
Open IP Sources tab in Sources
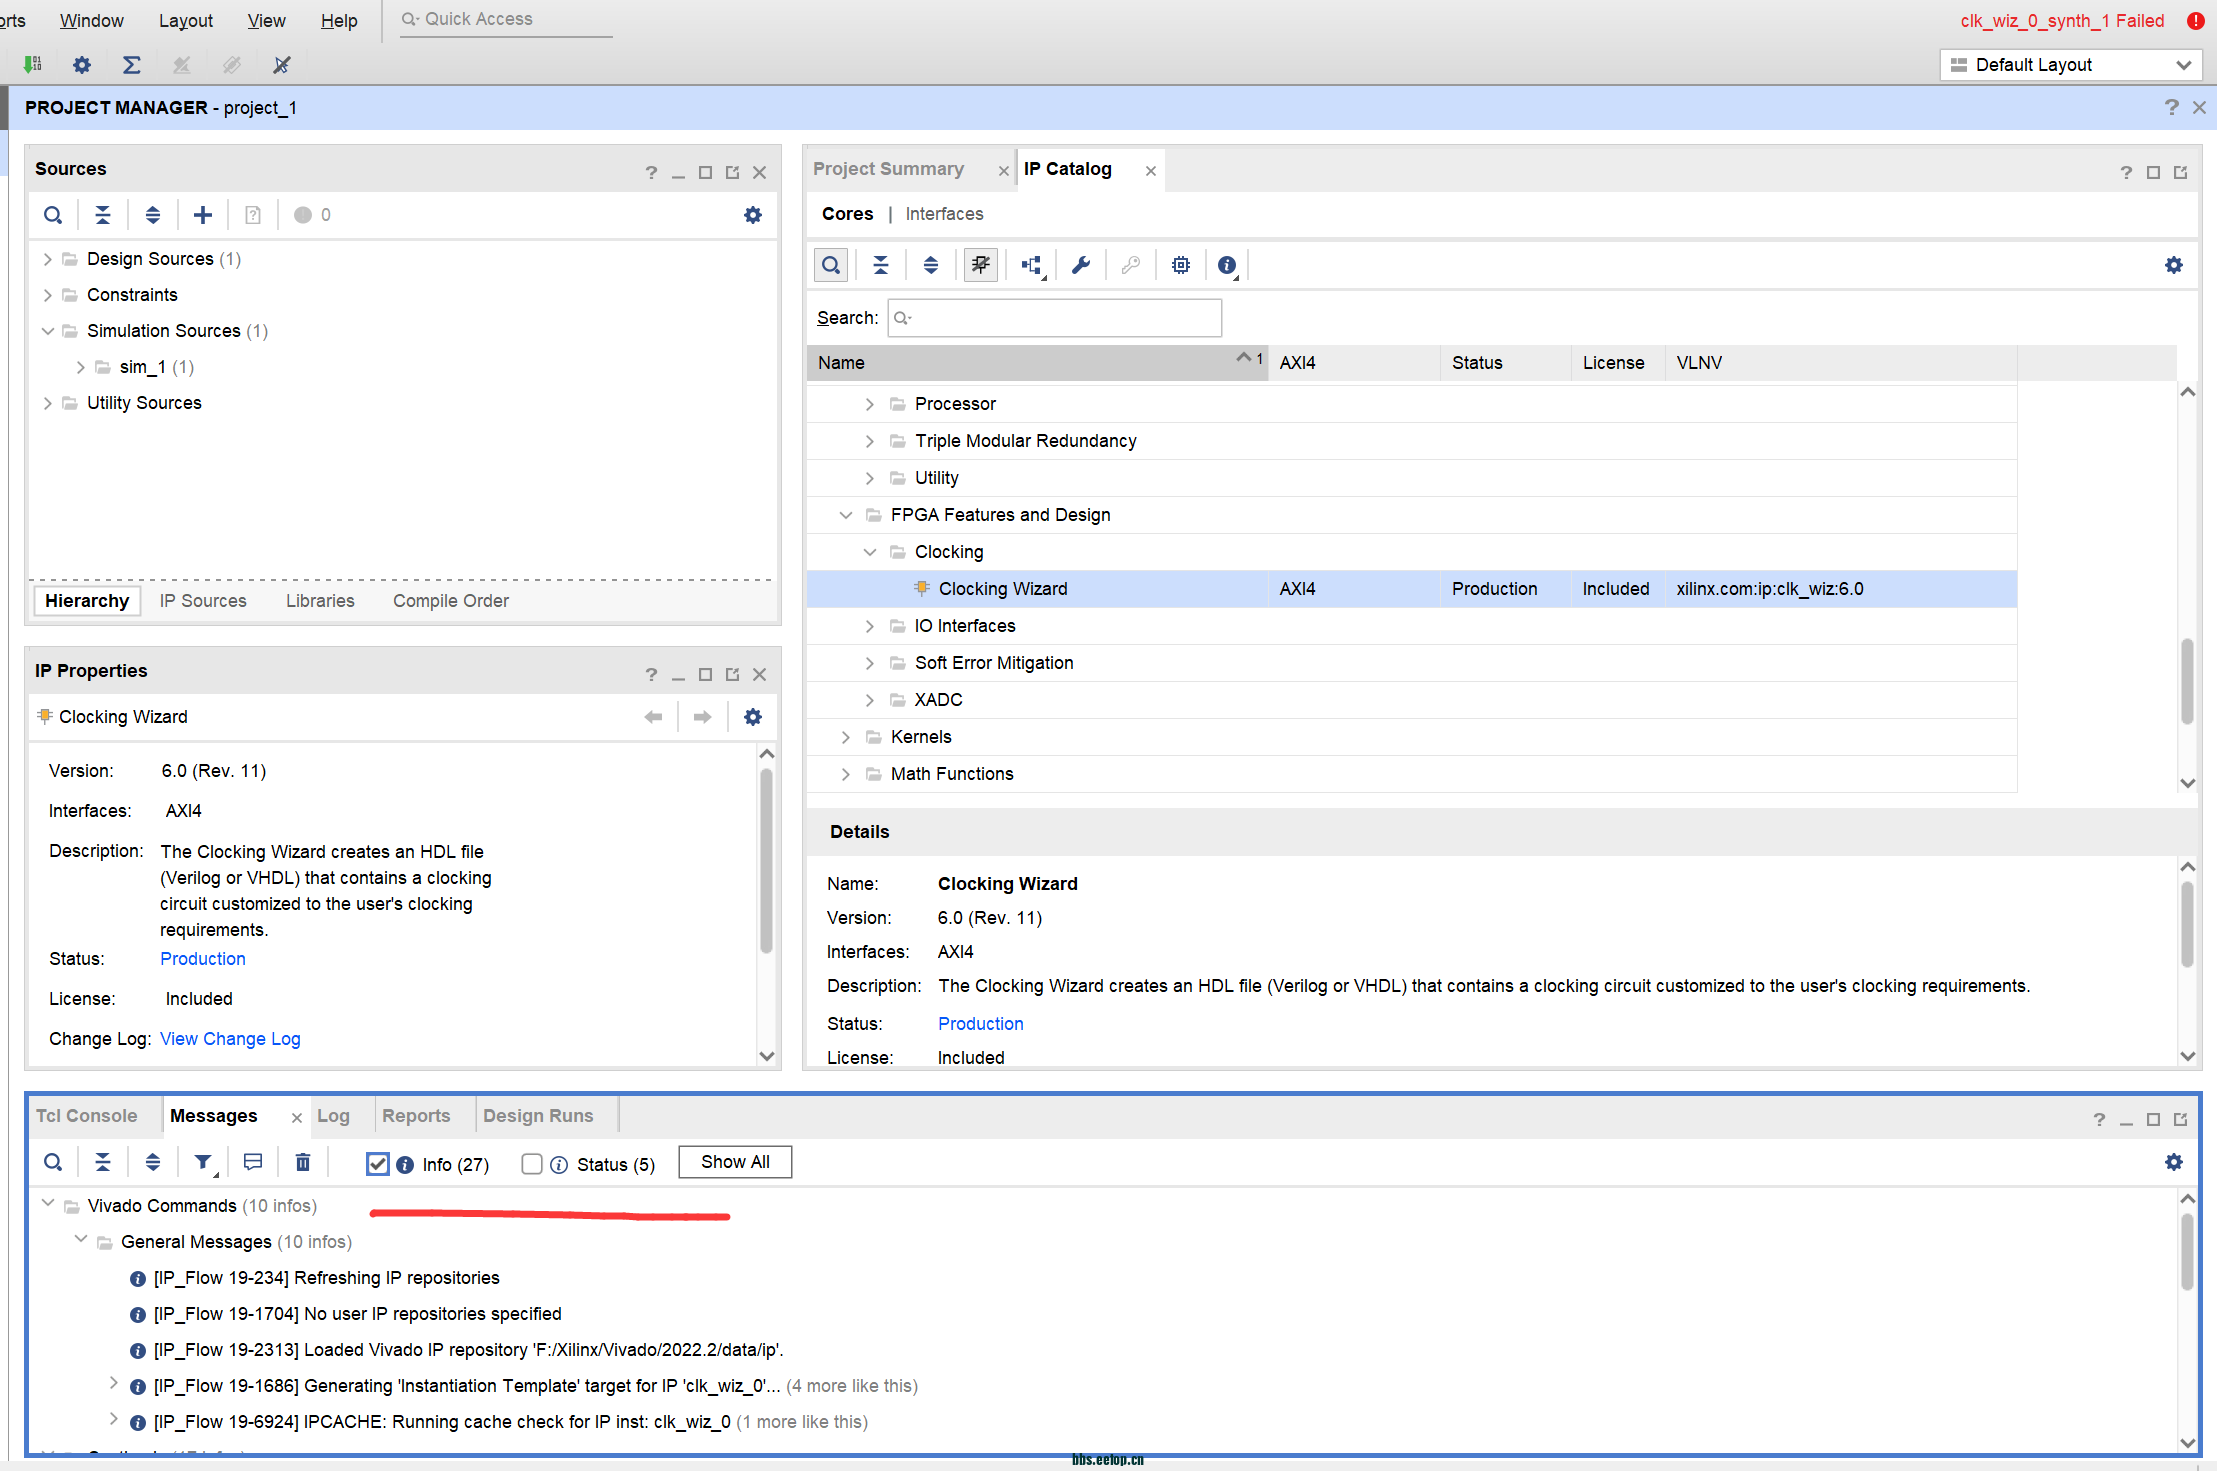[203, 601]
